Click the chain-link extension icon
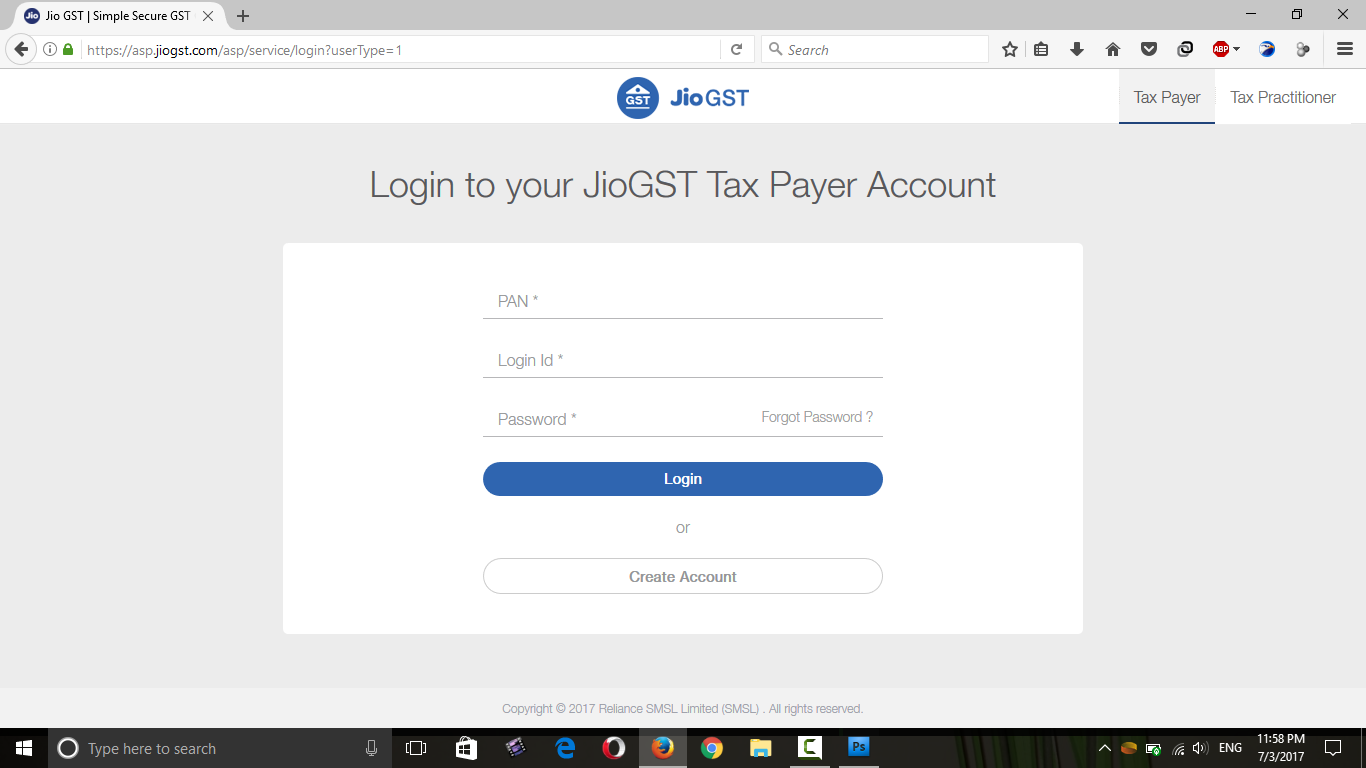Image resolution: width=1366 pixels, height=768 pixels. (1185, 49)
